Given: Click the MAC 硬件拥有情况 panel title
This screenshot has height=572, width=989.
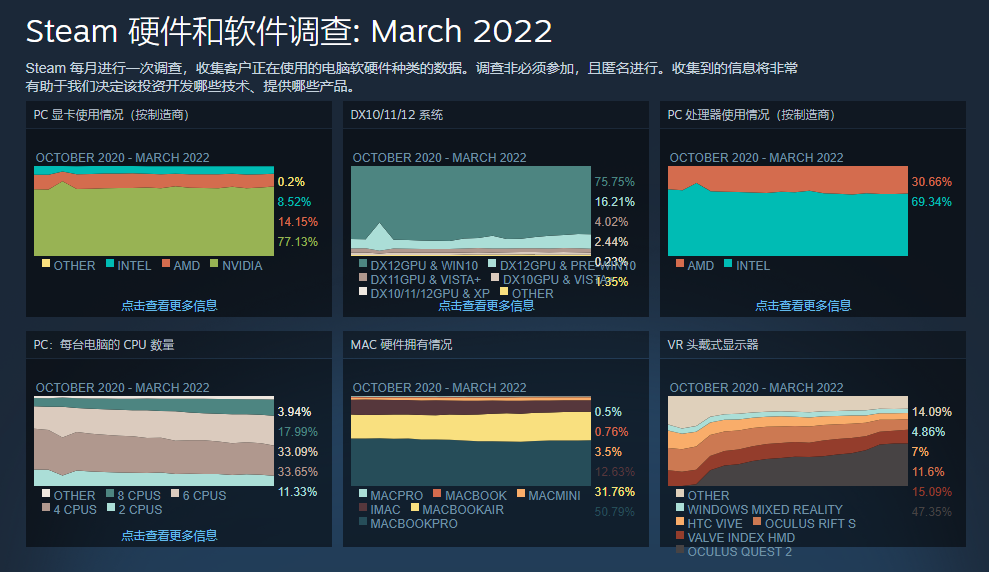Looking at the screenshot, I should tap(401, 345).
